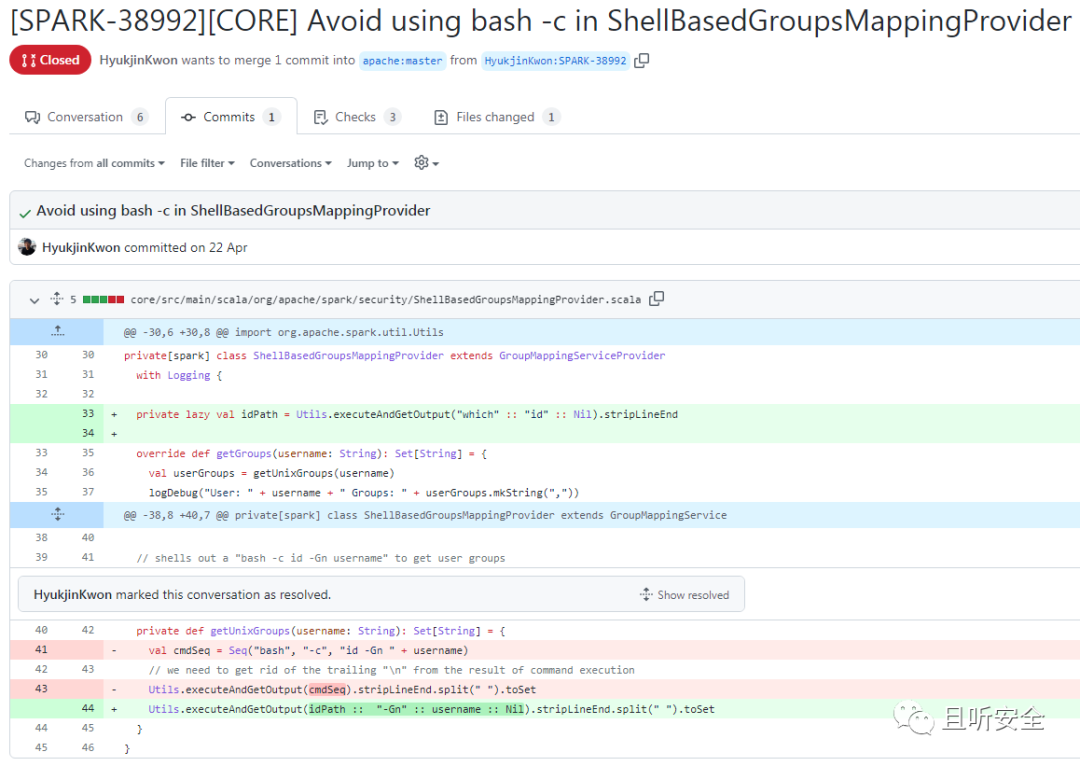Image resolution: width=1080 pixels, height=766 pixels.
Task: Open HyukjinKwon's avatar in commit row
Action: (x=27, y=247)
